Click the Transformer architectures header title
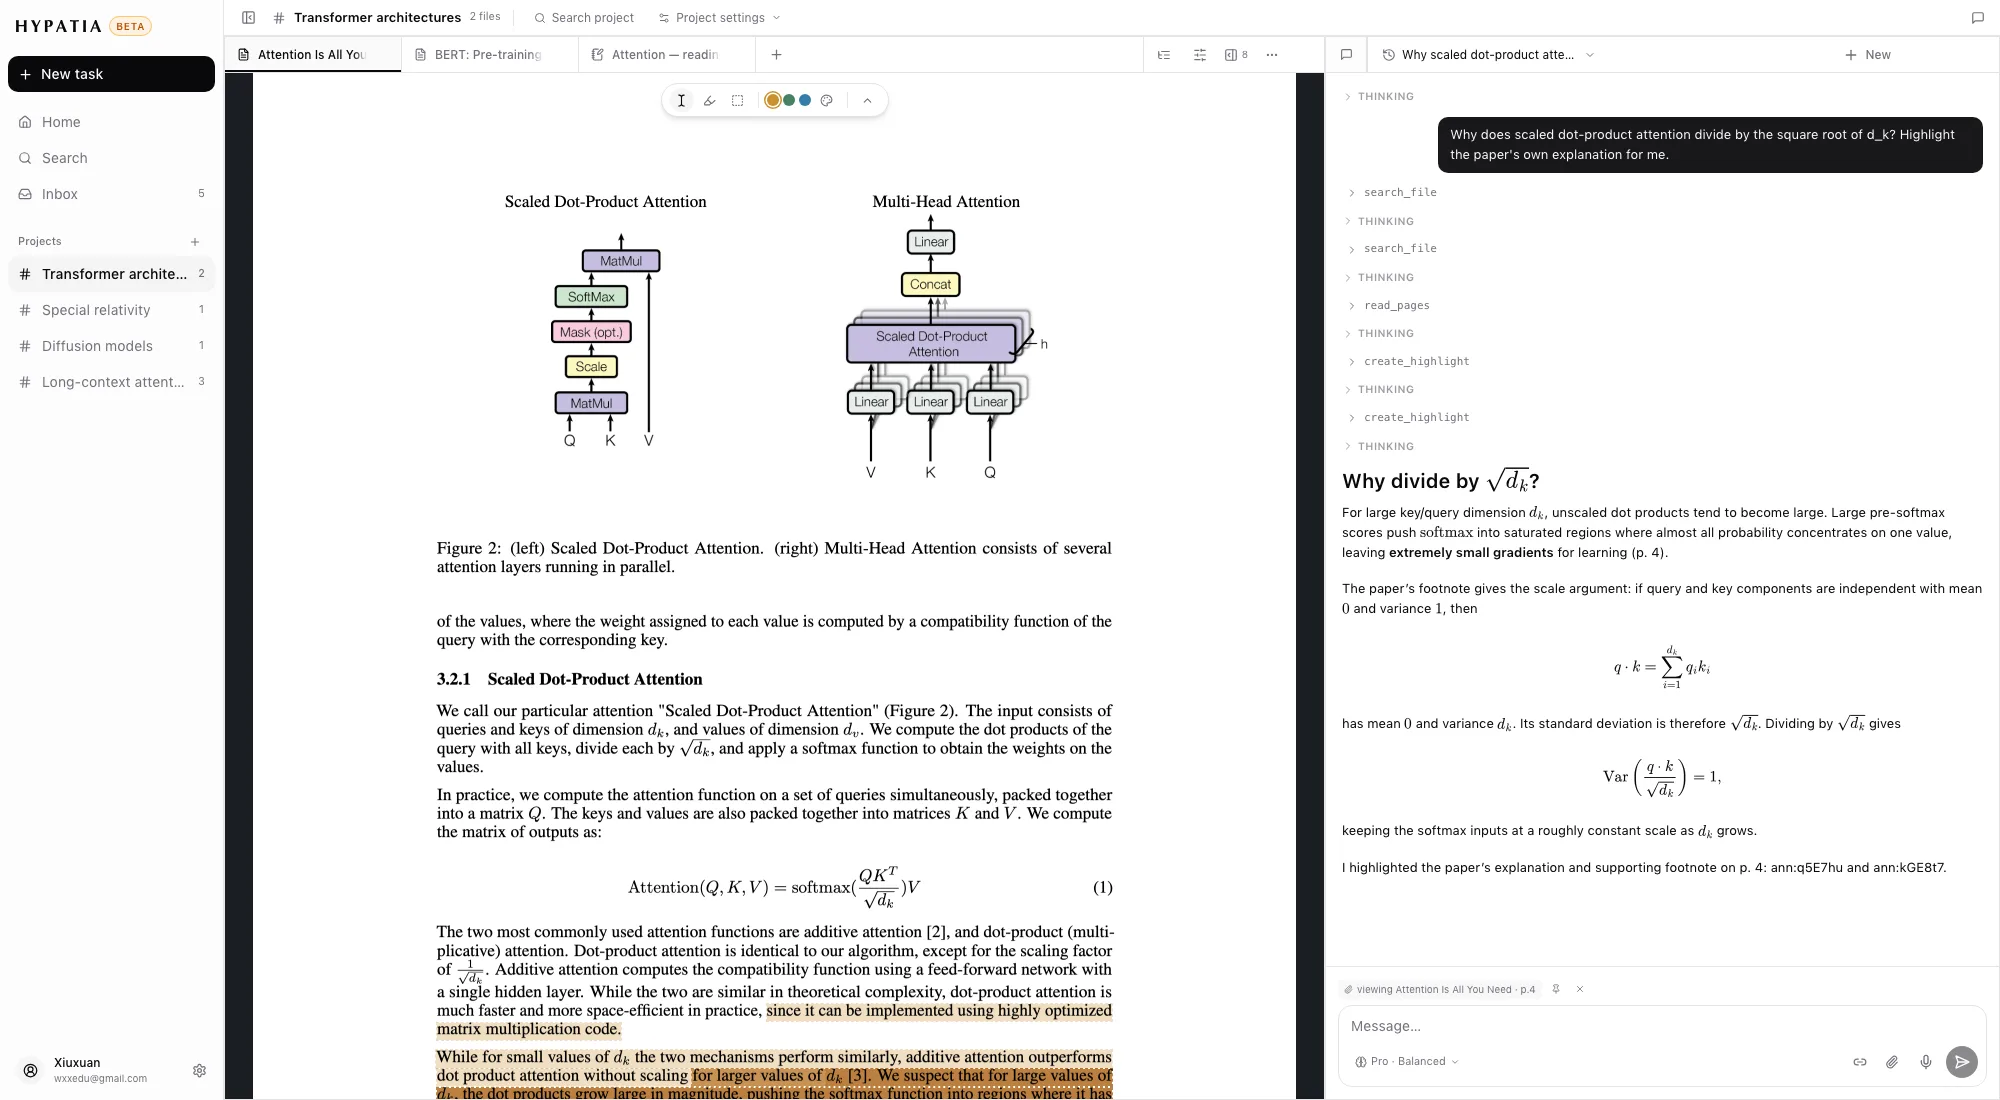The width and height of the screenshot is (2000, 1100). [377, 18]
